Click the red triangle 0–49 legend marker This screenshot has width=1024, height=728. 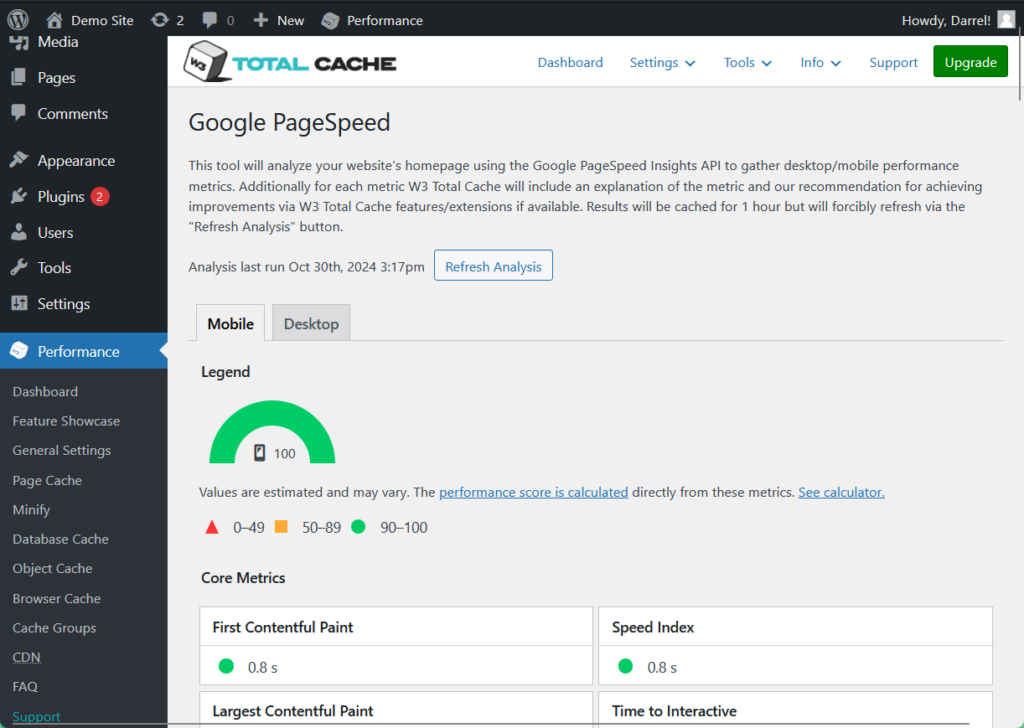pyautogui.click(x=212, y=527)
